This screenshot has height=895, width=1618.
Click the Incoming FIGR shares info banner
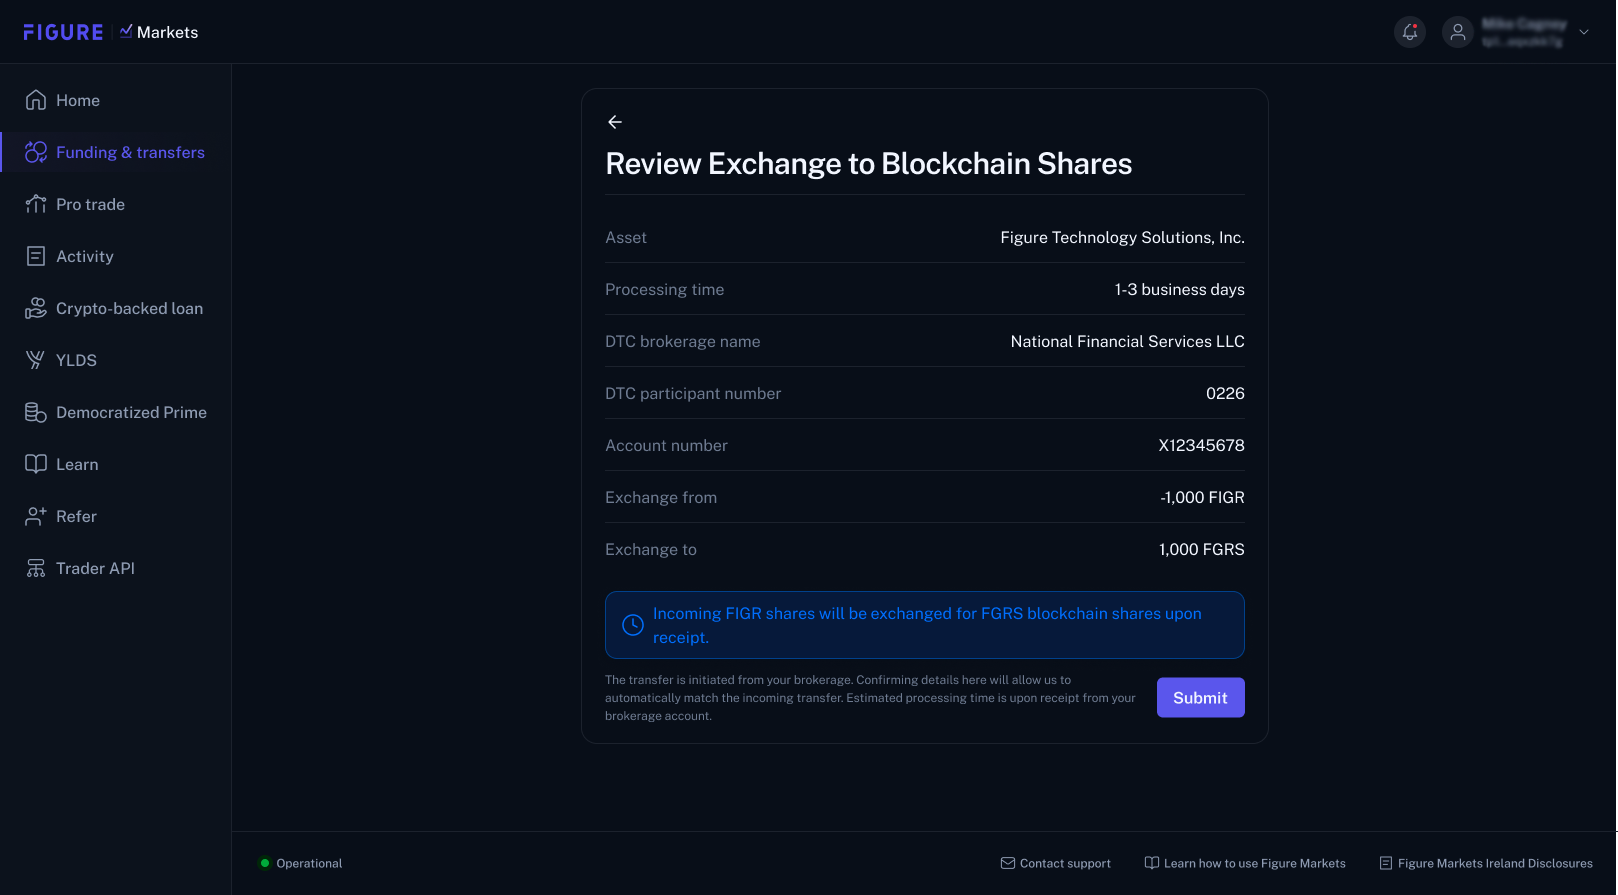click(925, 625)
